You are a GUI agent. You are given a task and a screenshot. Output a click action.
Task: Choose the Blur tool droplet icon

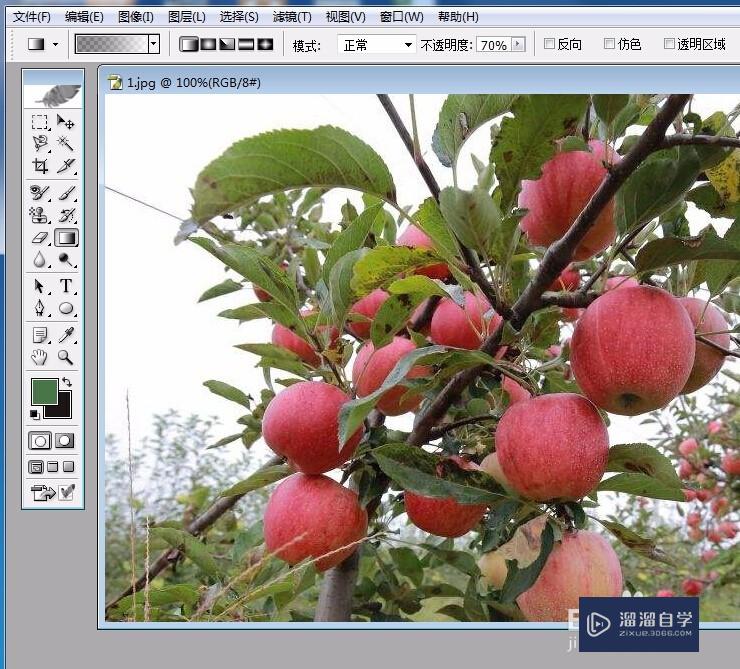(x=40, y=259)
